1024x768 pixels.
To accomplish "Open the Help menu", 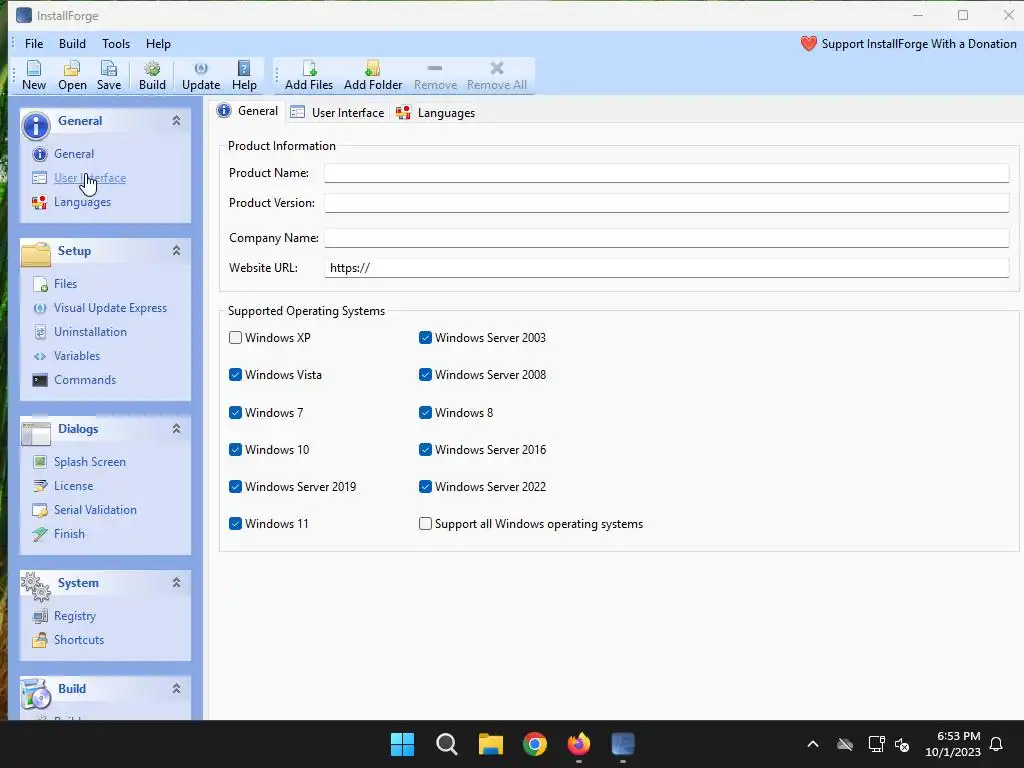I will tap(158, 44).
